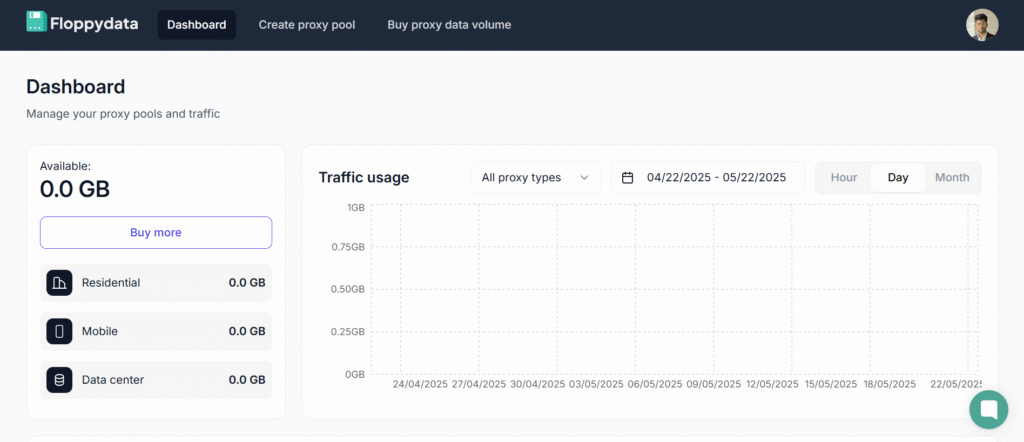Expand the All proxy types chevron
This screenshot has width=1024, height=442.
[584, 178]
